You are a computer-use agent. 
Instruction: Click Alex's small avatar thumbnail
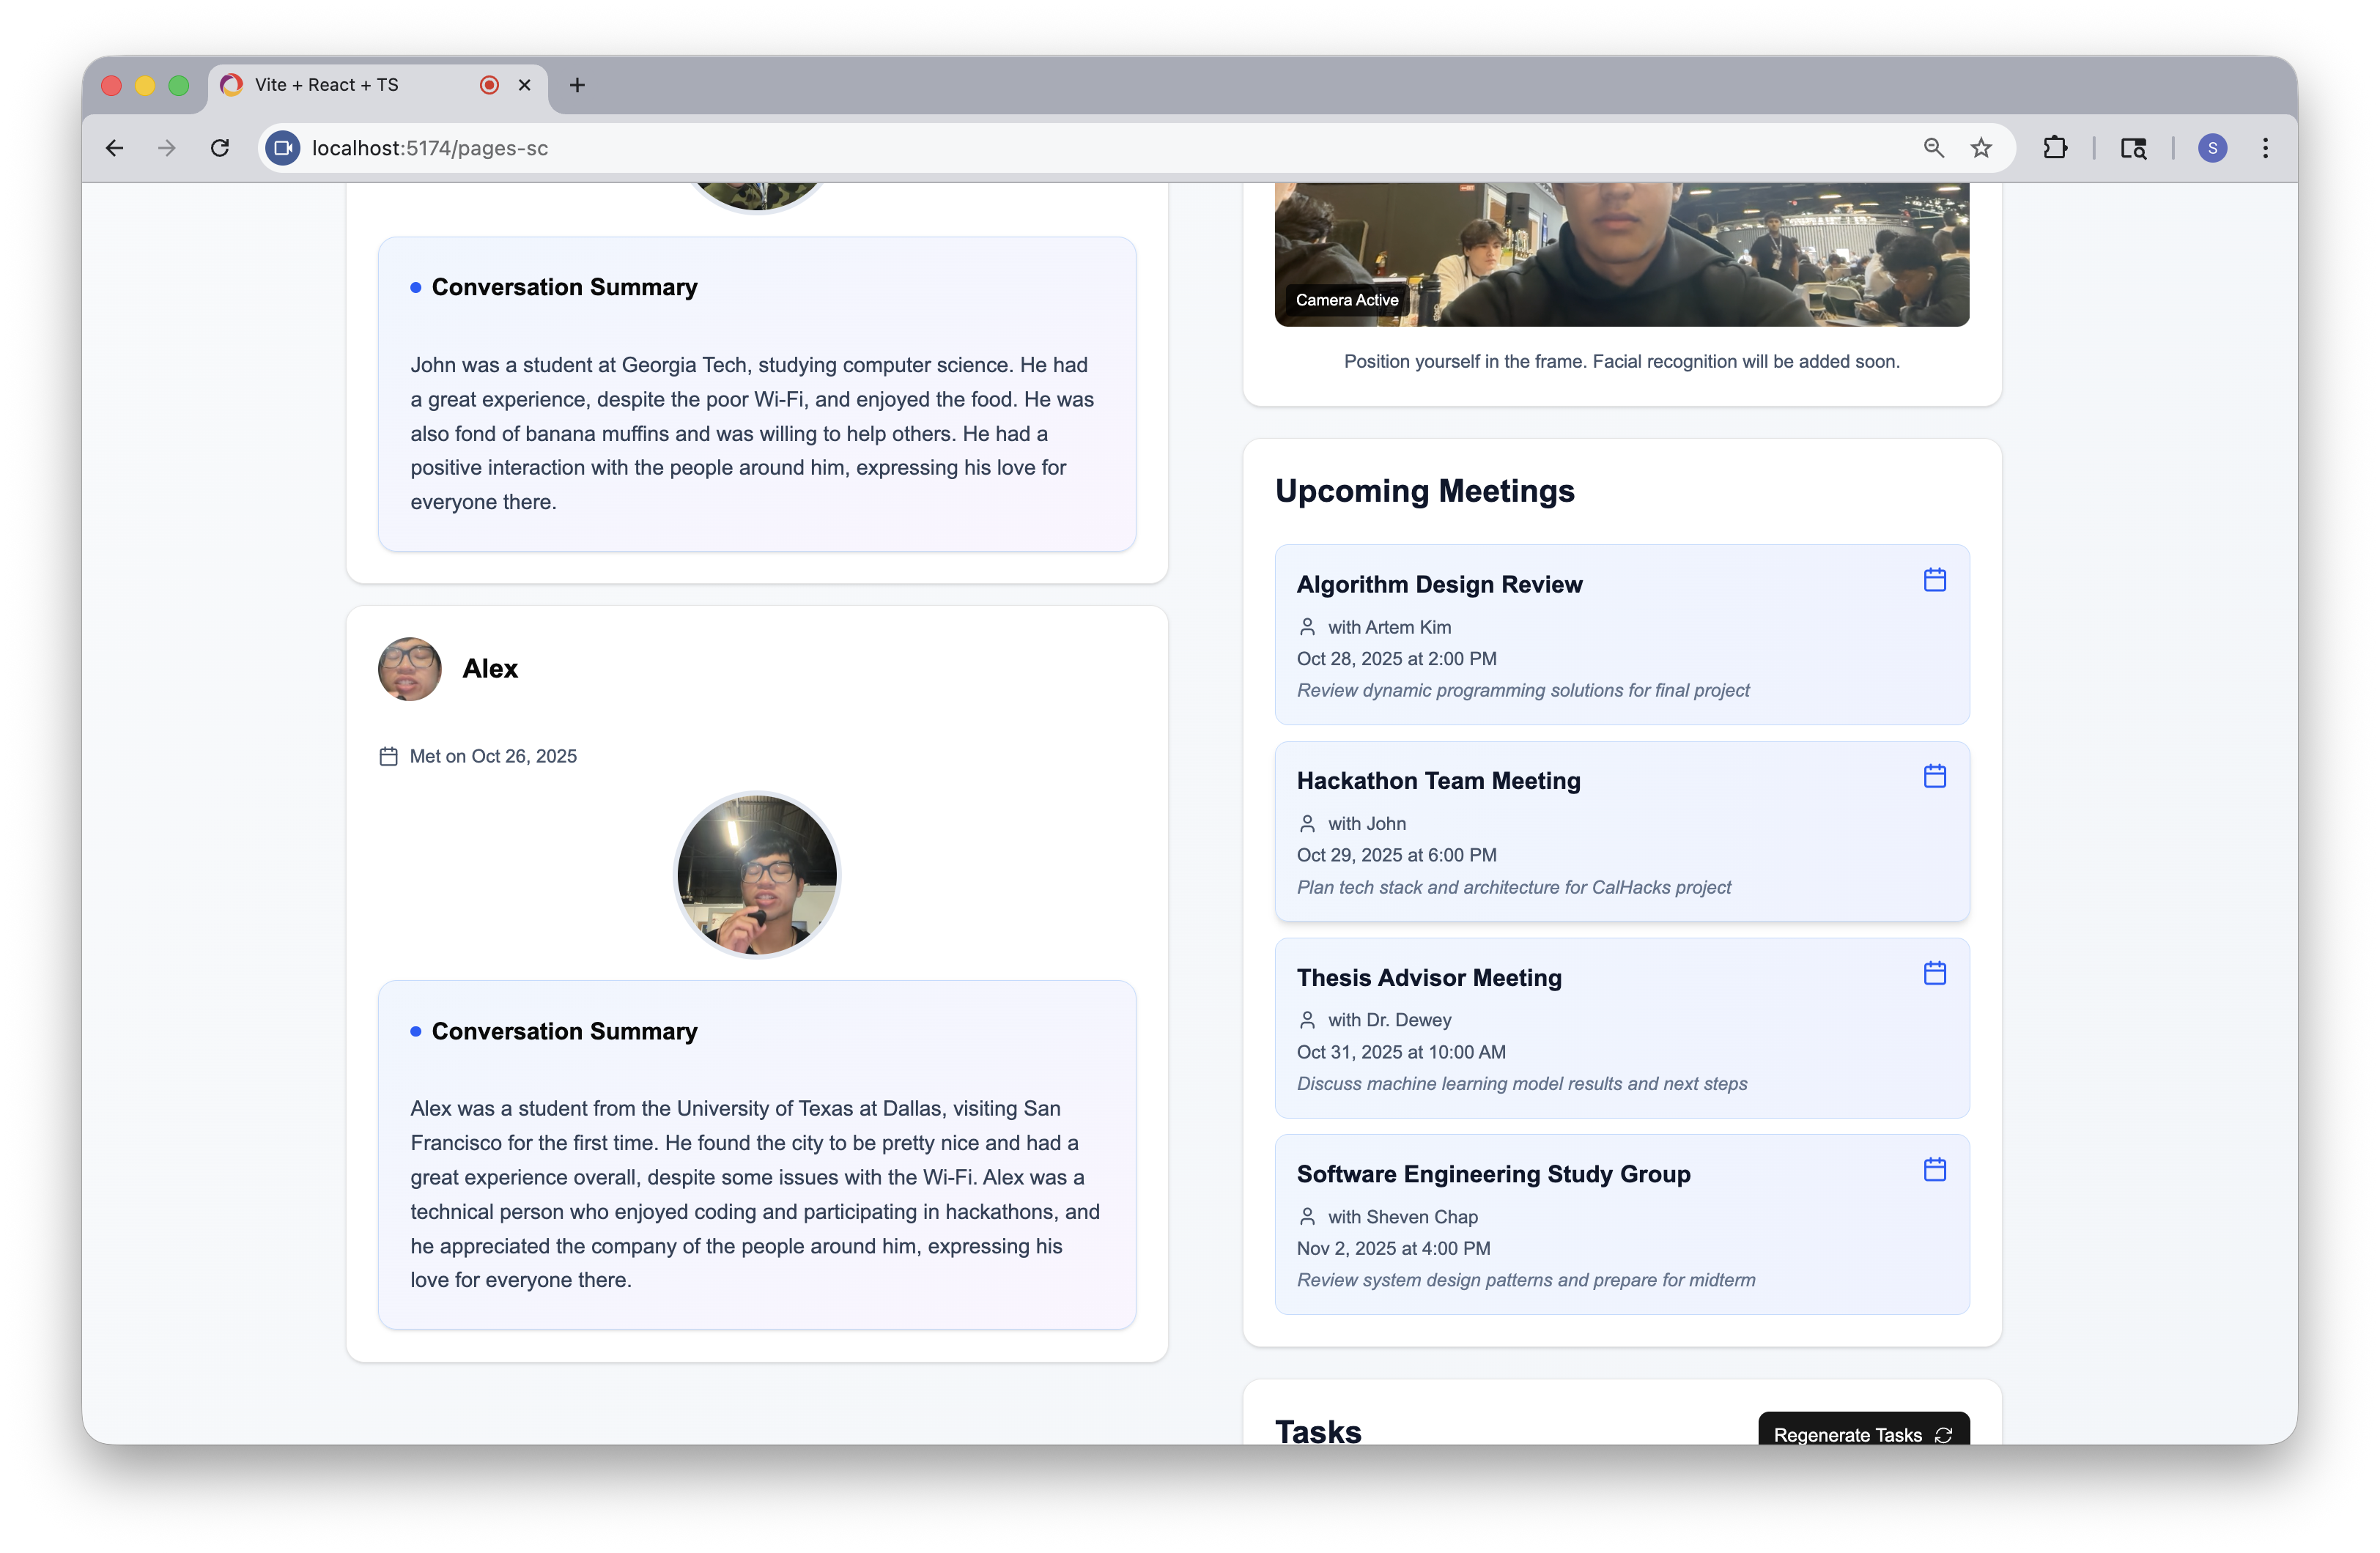click(x=409, y=669)
